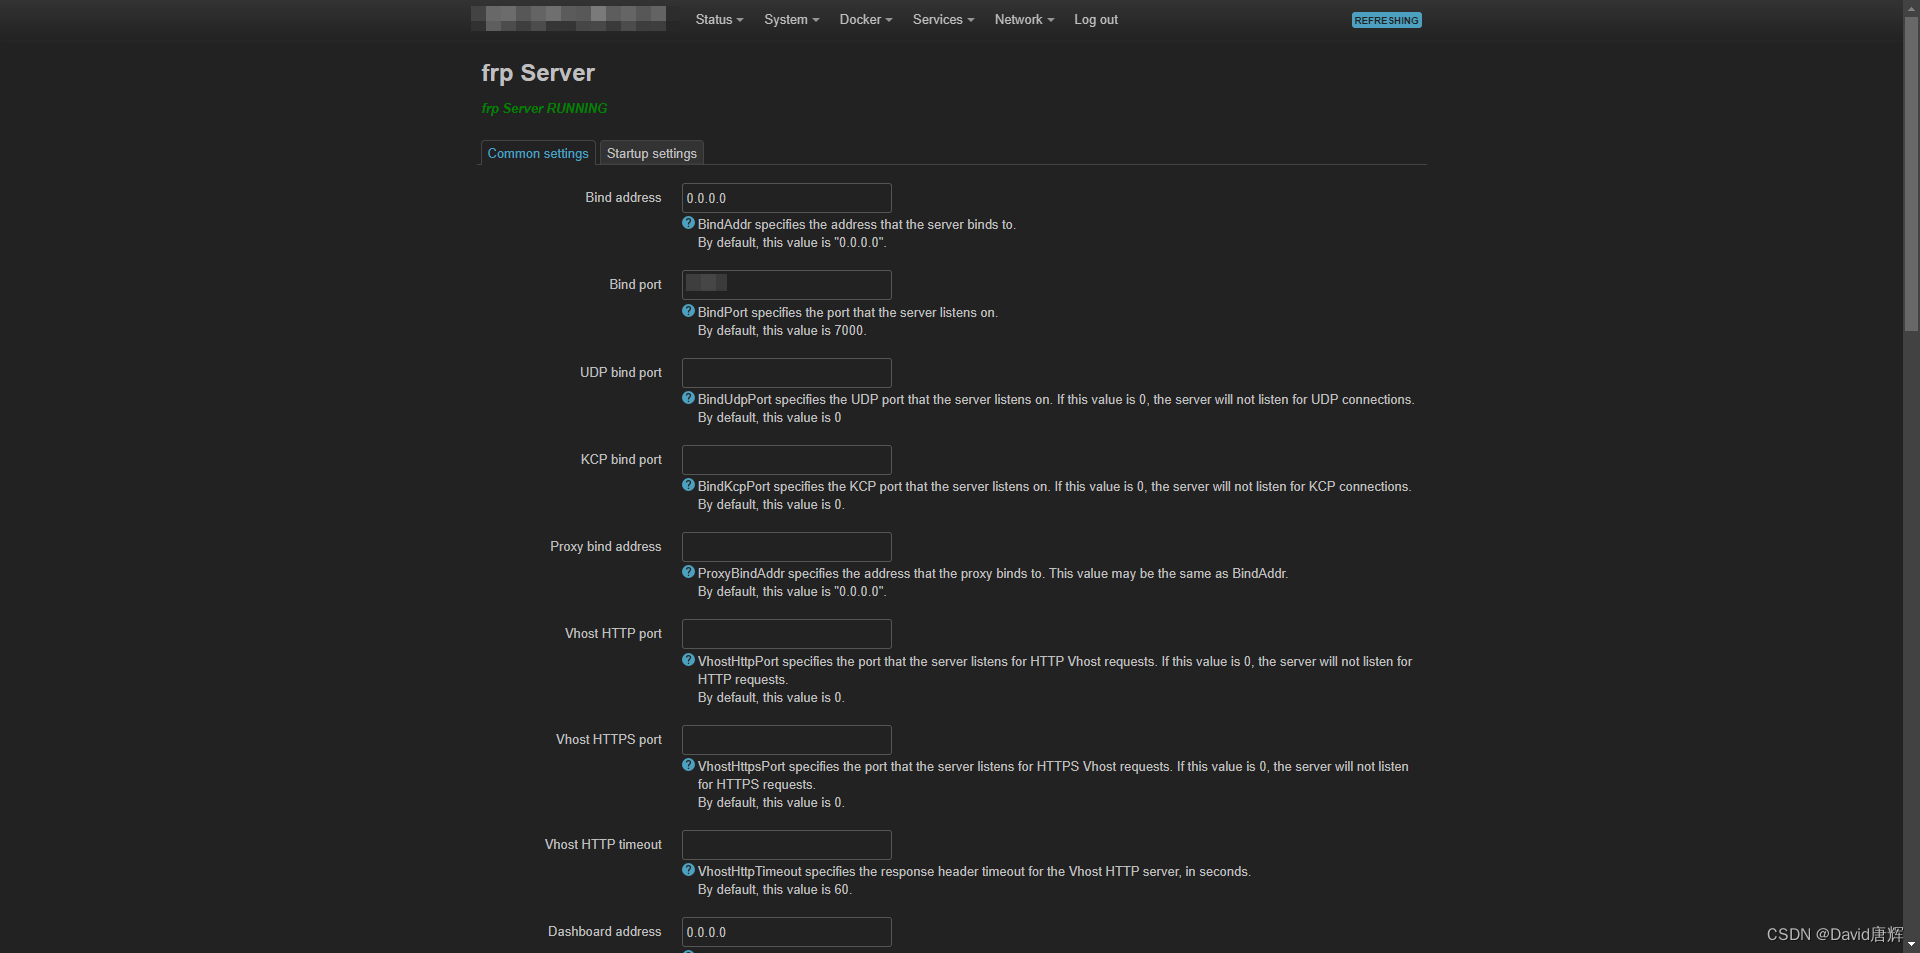1920x953 pixels.
Task: Focus the Vhost HTTP timeout field
Action: (786, 845)
